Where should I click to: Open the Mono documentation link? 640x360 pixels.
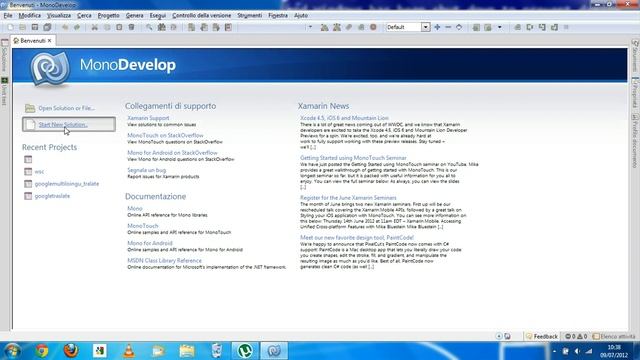tap(135, 209)
